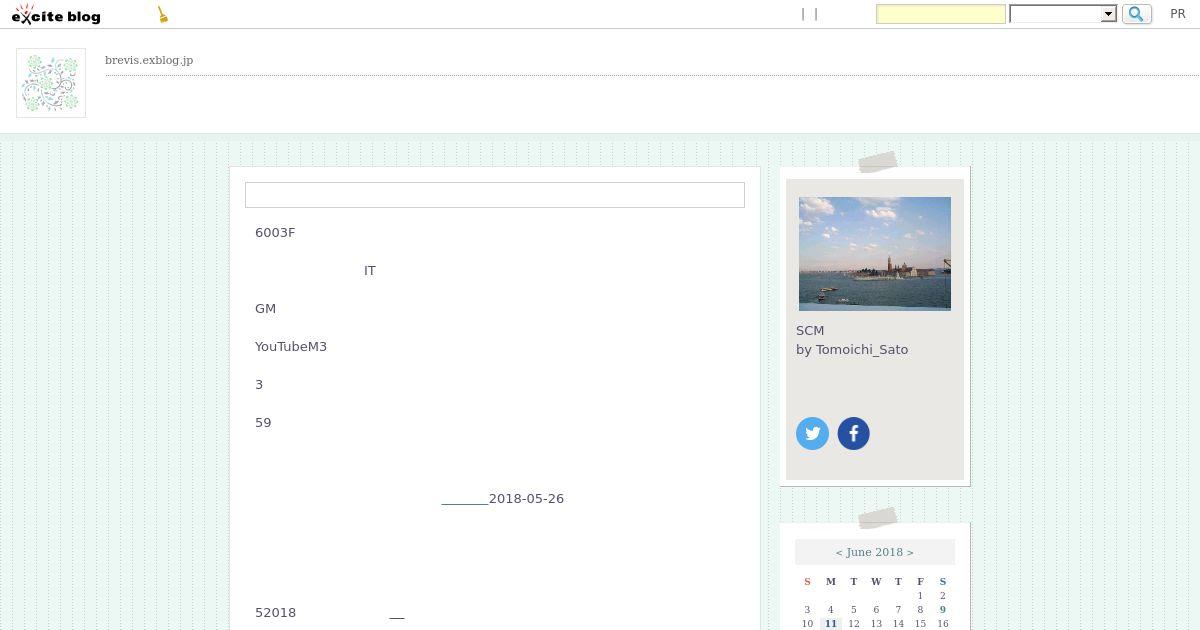Focus the yellow search input field
This screenshot has width=1200, height=630.
coord(941,14)
